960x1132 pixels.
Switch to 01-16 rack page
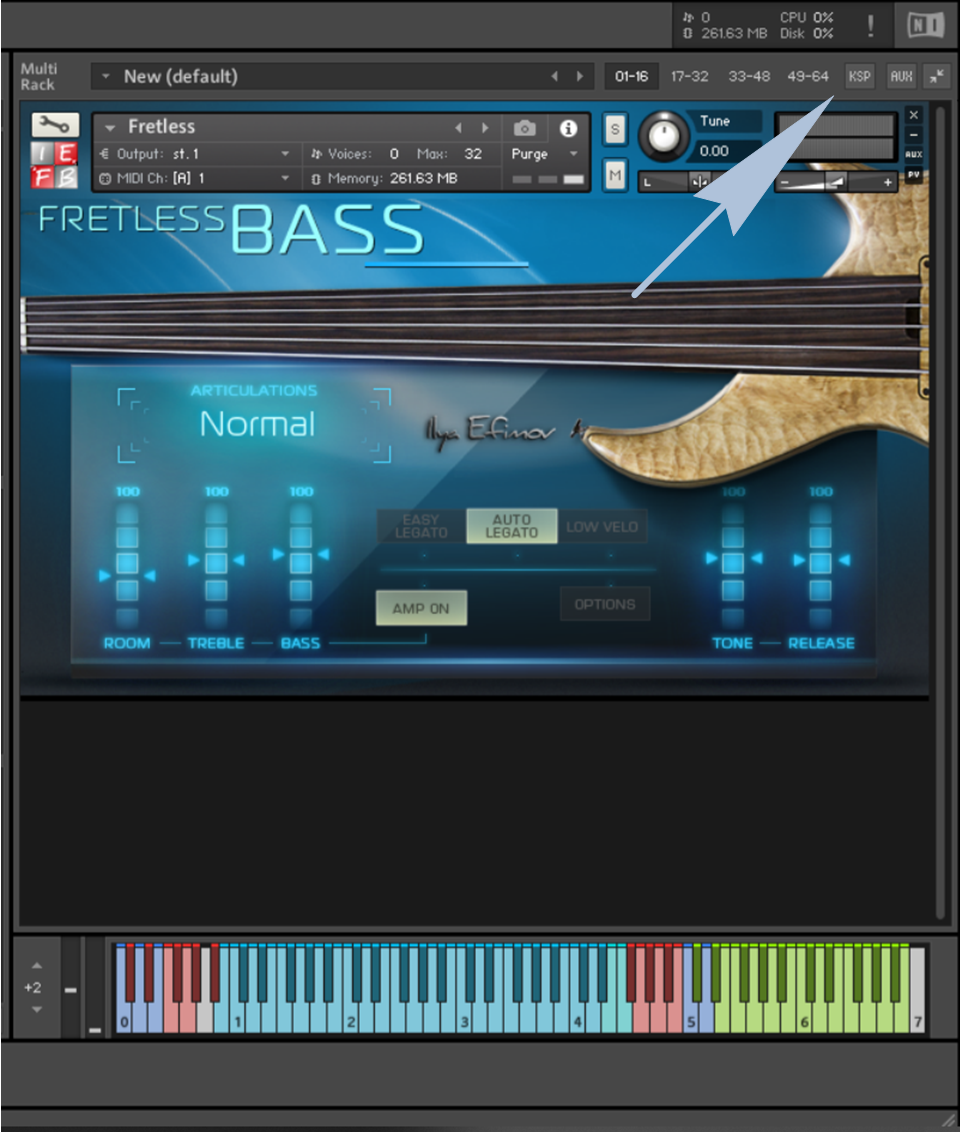pyautogui.click(x=632, y=77)
